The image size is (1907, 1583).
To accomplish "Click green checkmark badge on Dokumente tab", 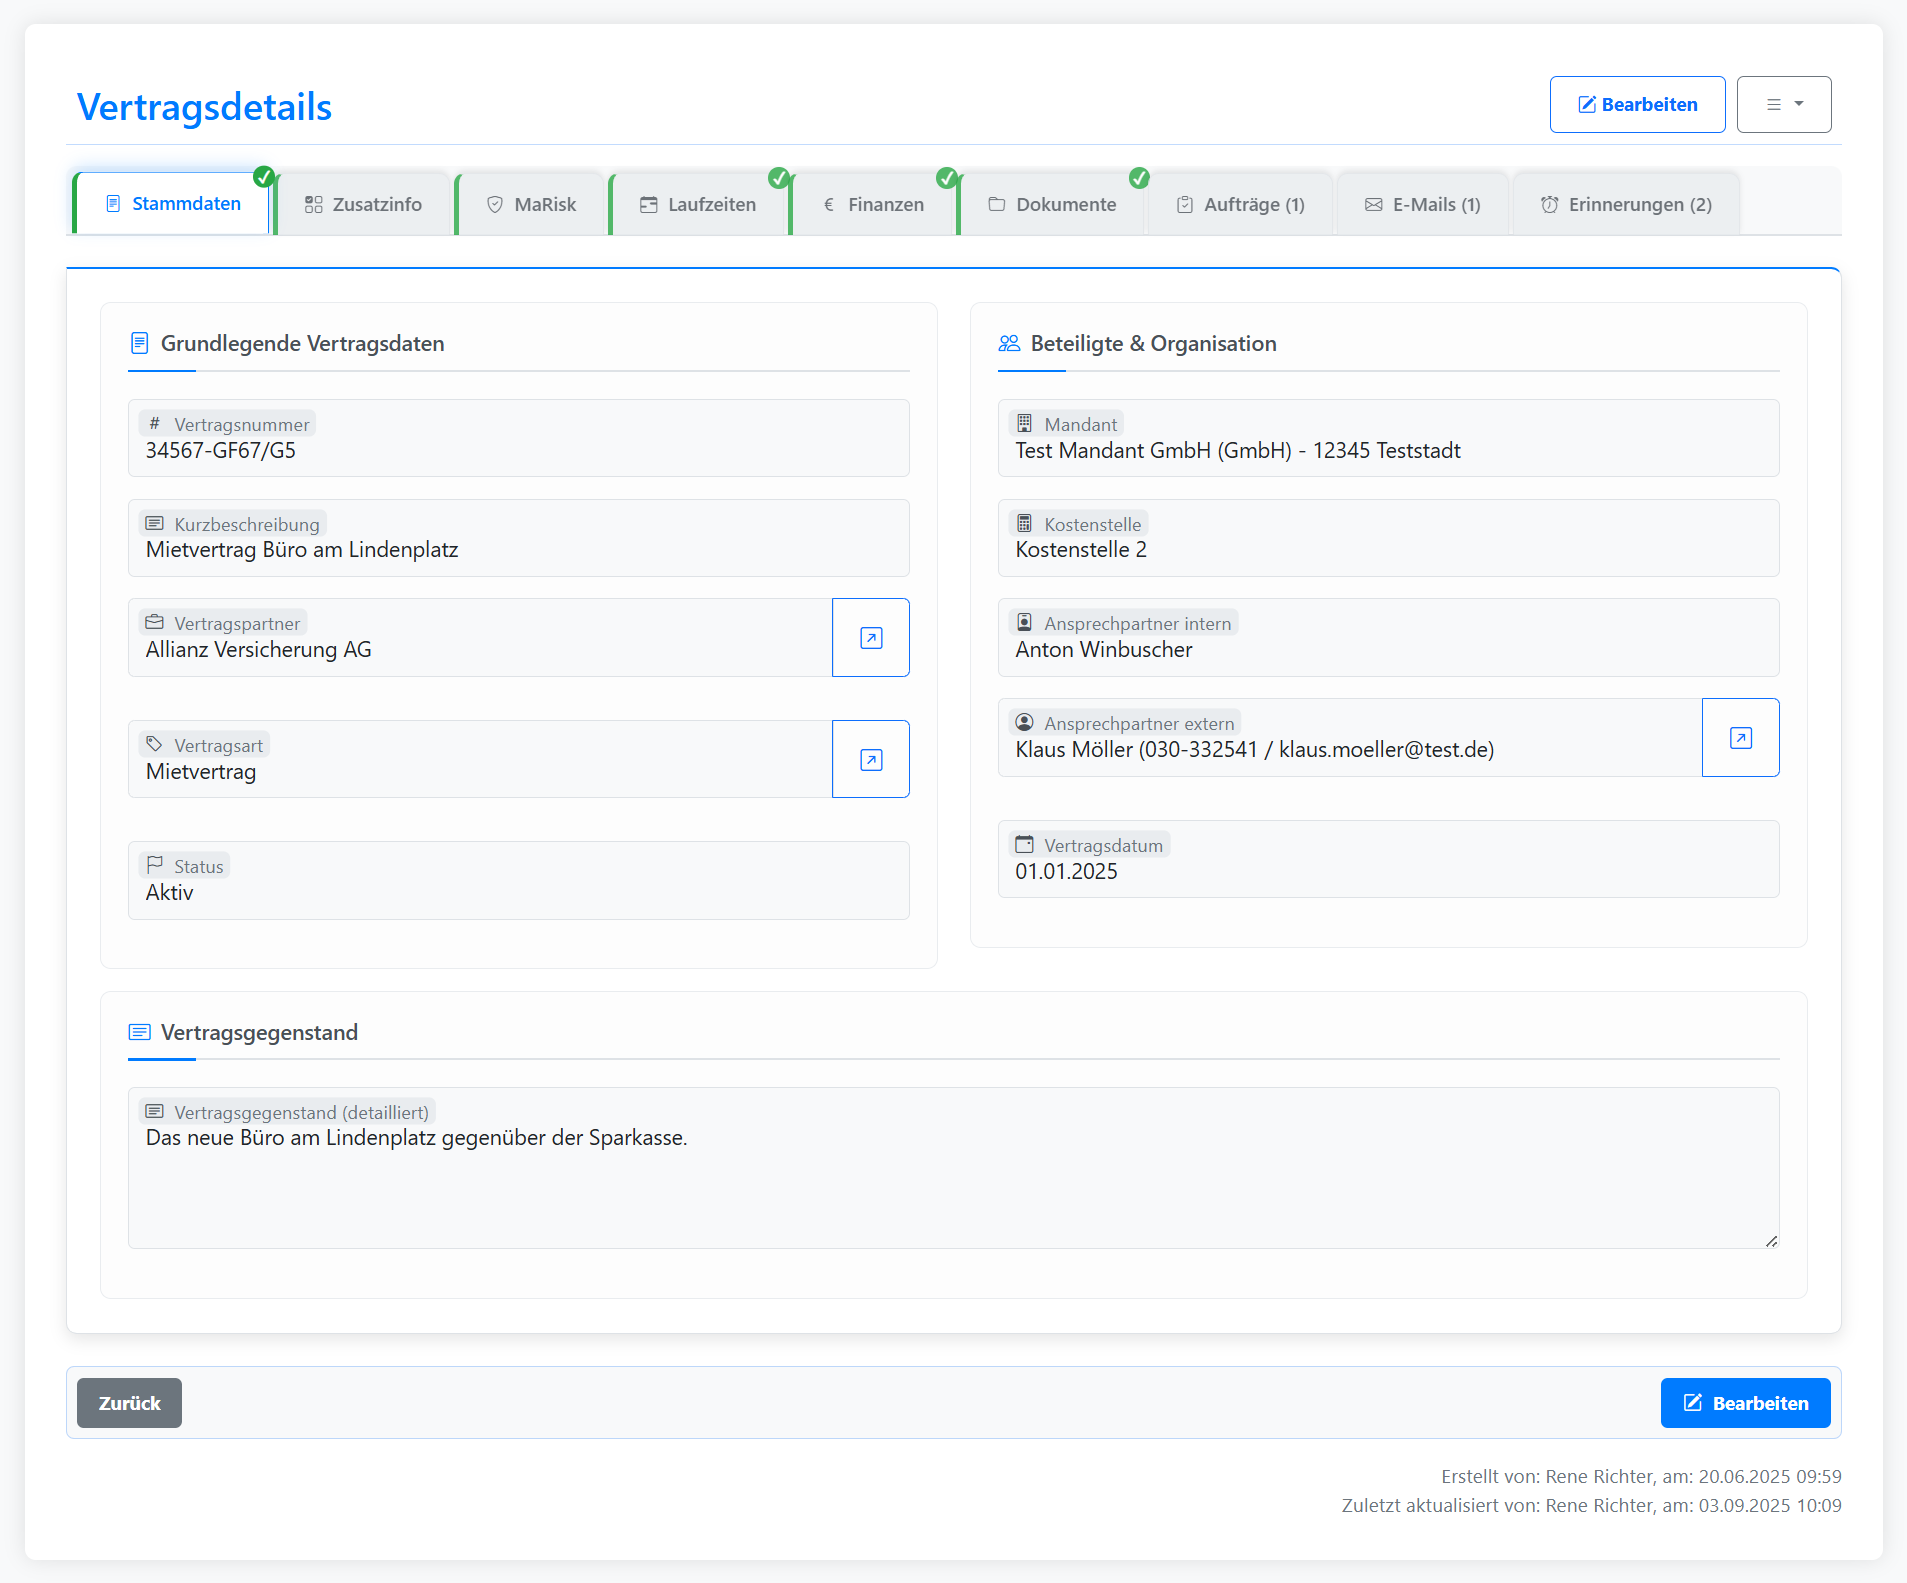I will click(x=1139, y=178).
